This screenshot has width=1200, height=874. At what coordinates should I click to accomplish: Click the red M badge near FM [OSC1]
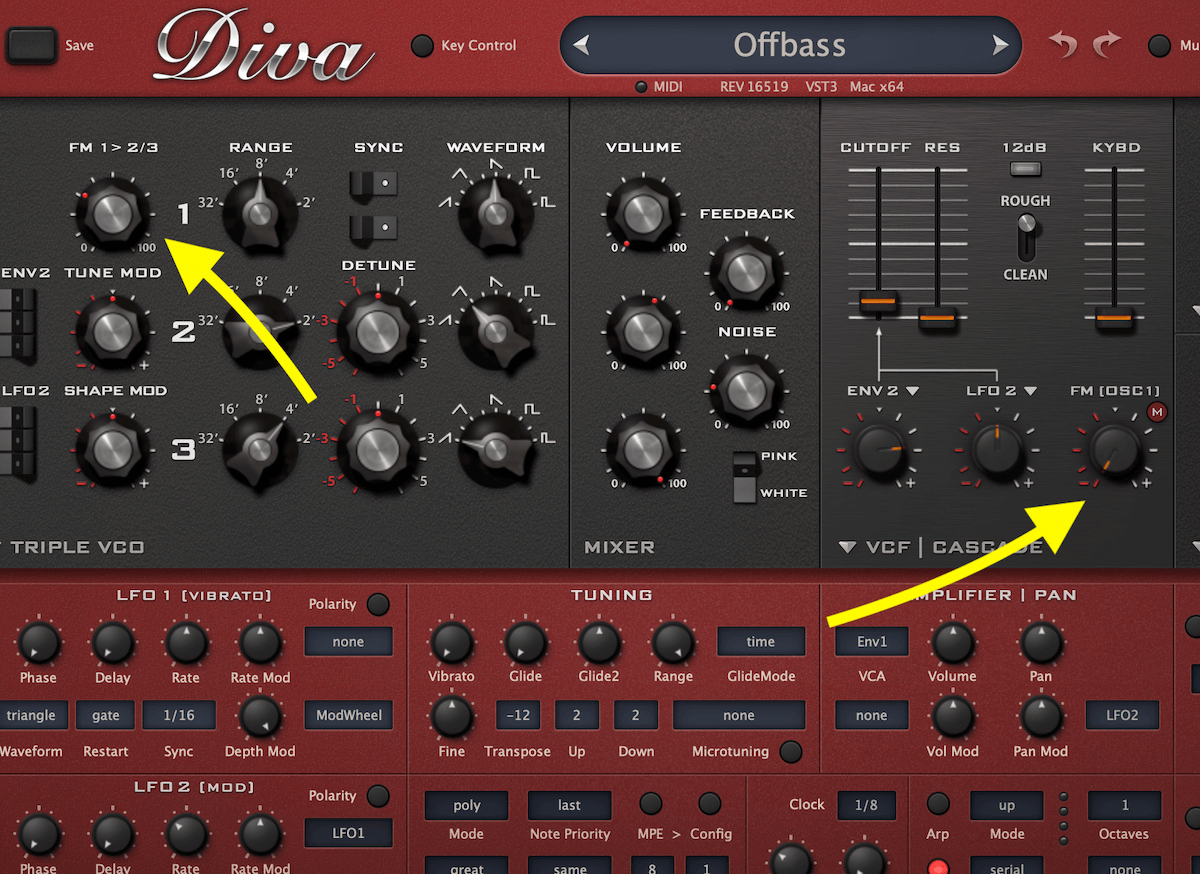pyautogui.click(x=1158, y=412)
